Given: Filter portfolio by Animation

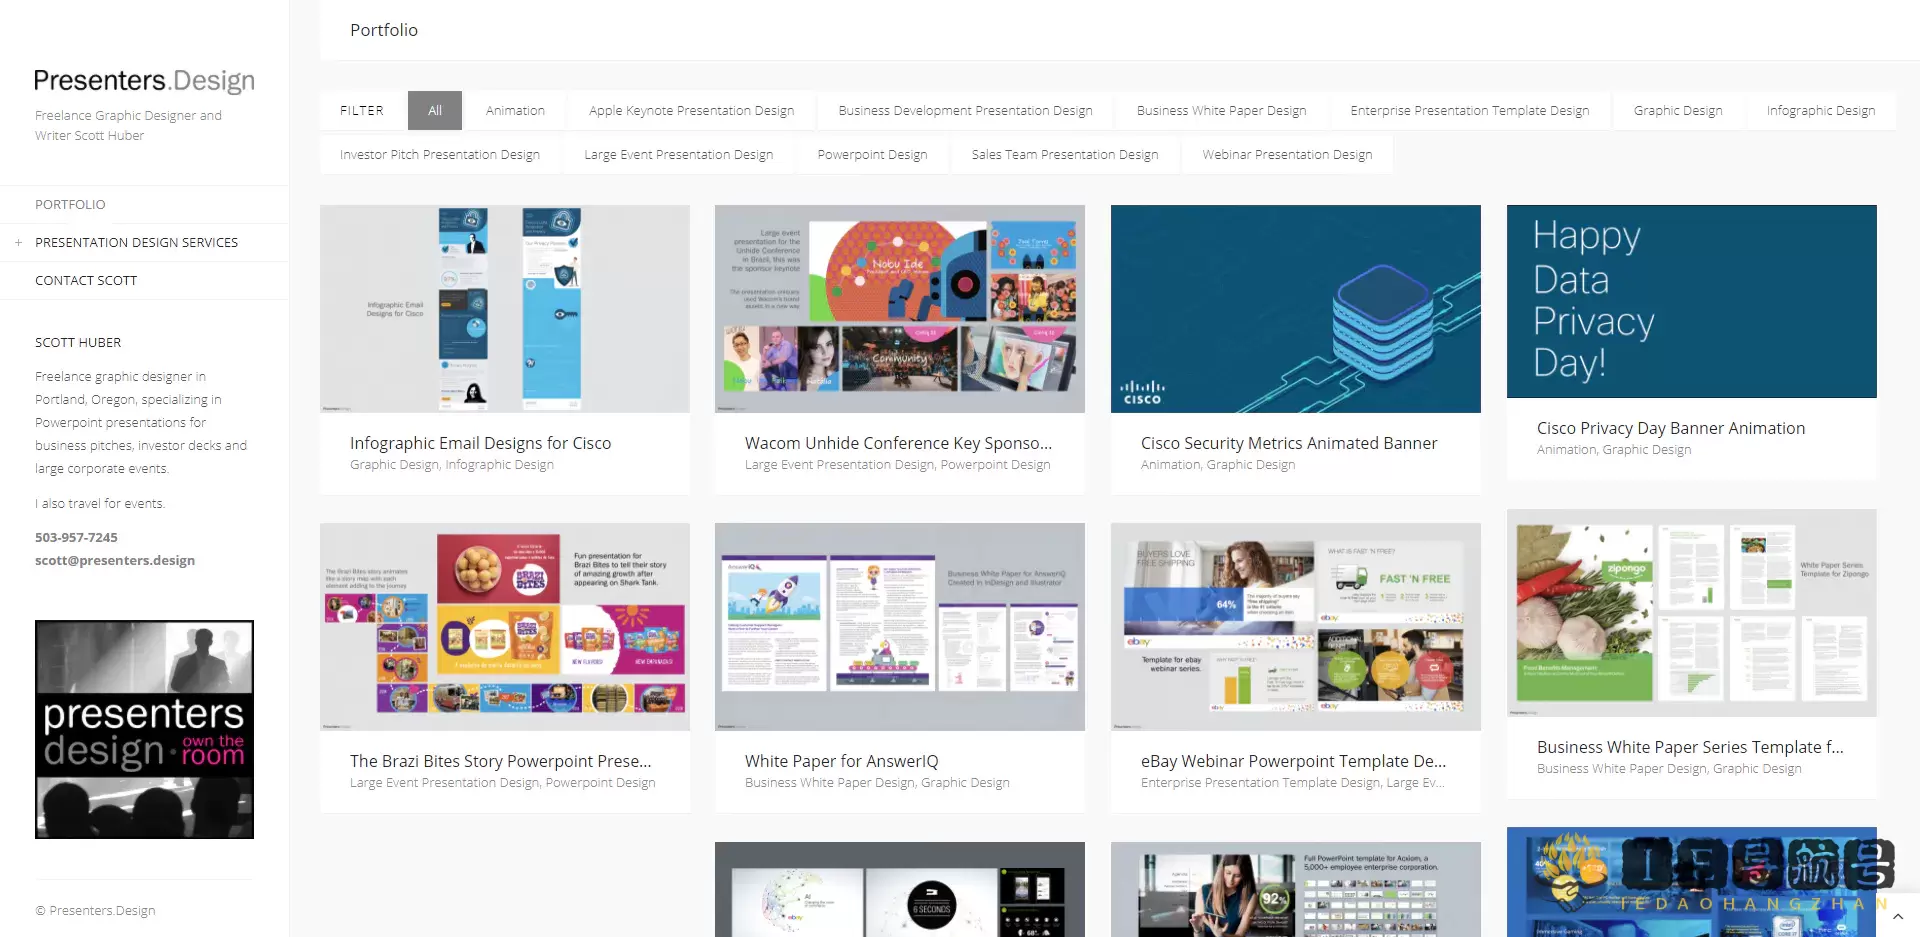Looking at the screenshot, I should 515,110.
